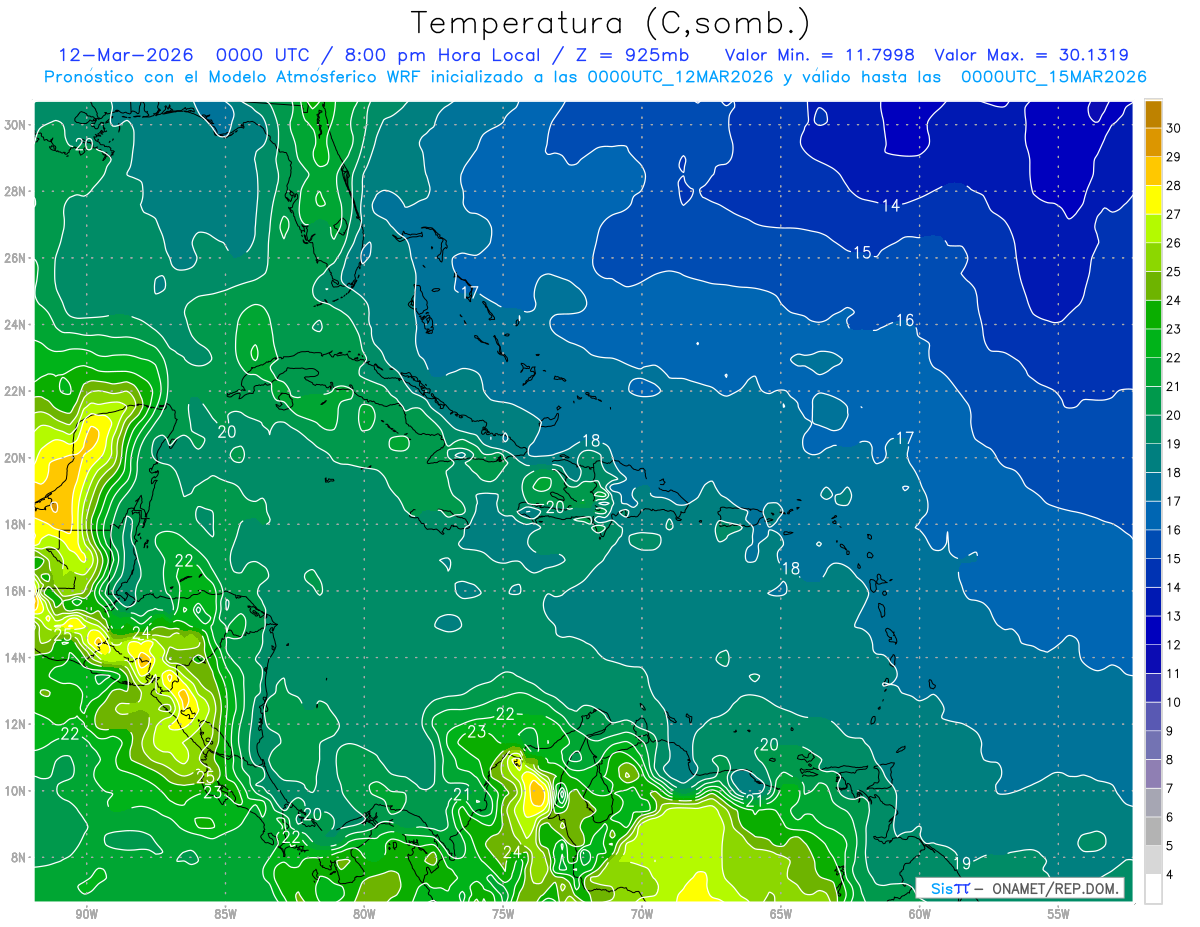The width and height of the screenshot is (1200, 927).
Task: Click the "25" label on the color legend
Action: click(x=1174, y=272)
